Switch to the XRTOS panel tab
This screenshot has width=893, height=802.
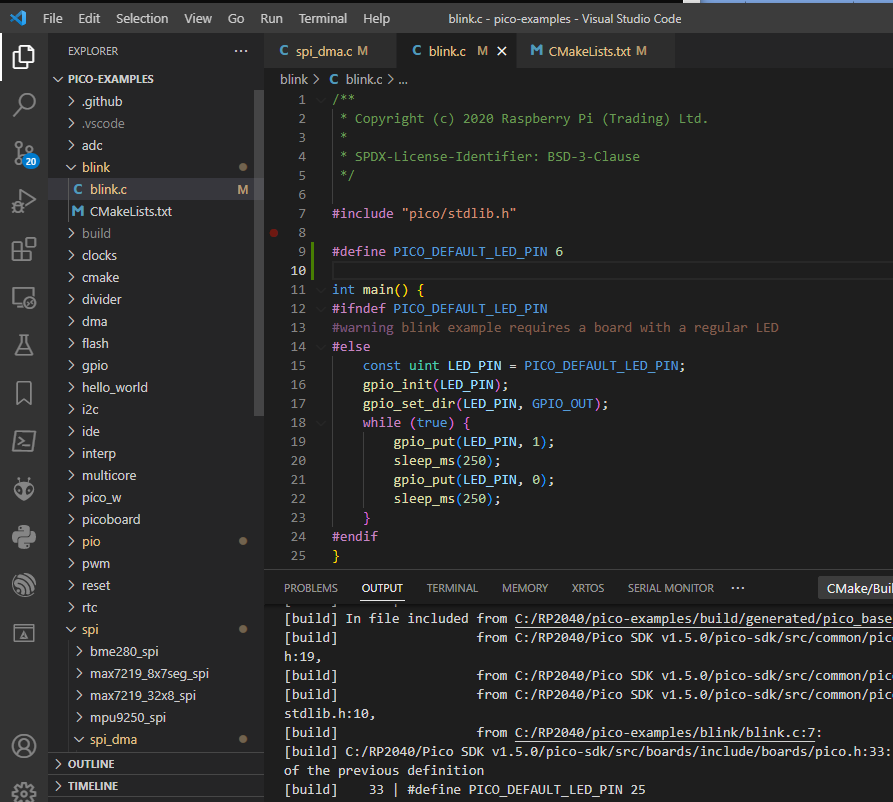588,588
